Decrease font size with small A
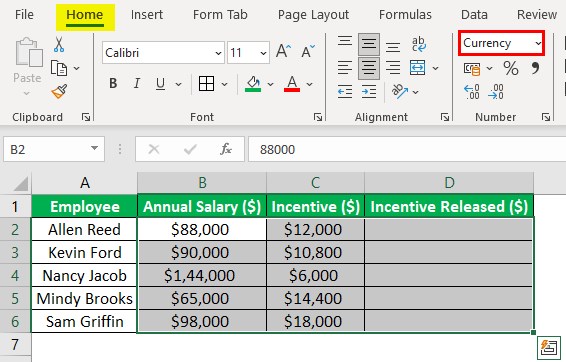The image size is (566, 362). 308,51
